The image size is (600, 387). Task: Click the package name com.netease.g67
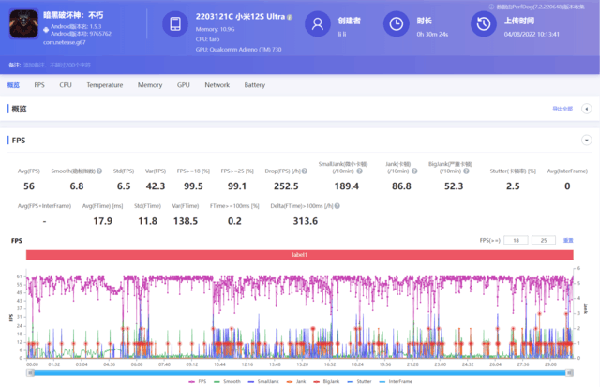point(64,42)
